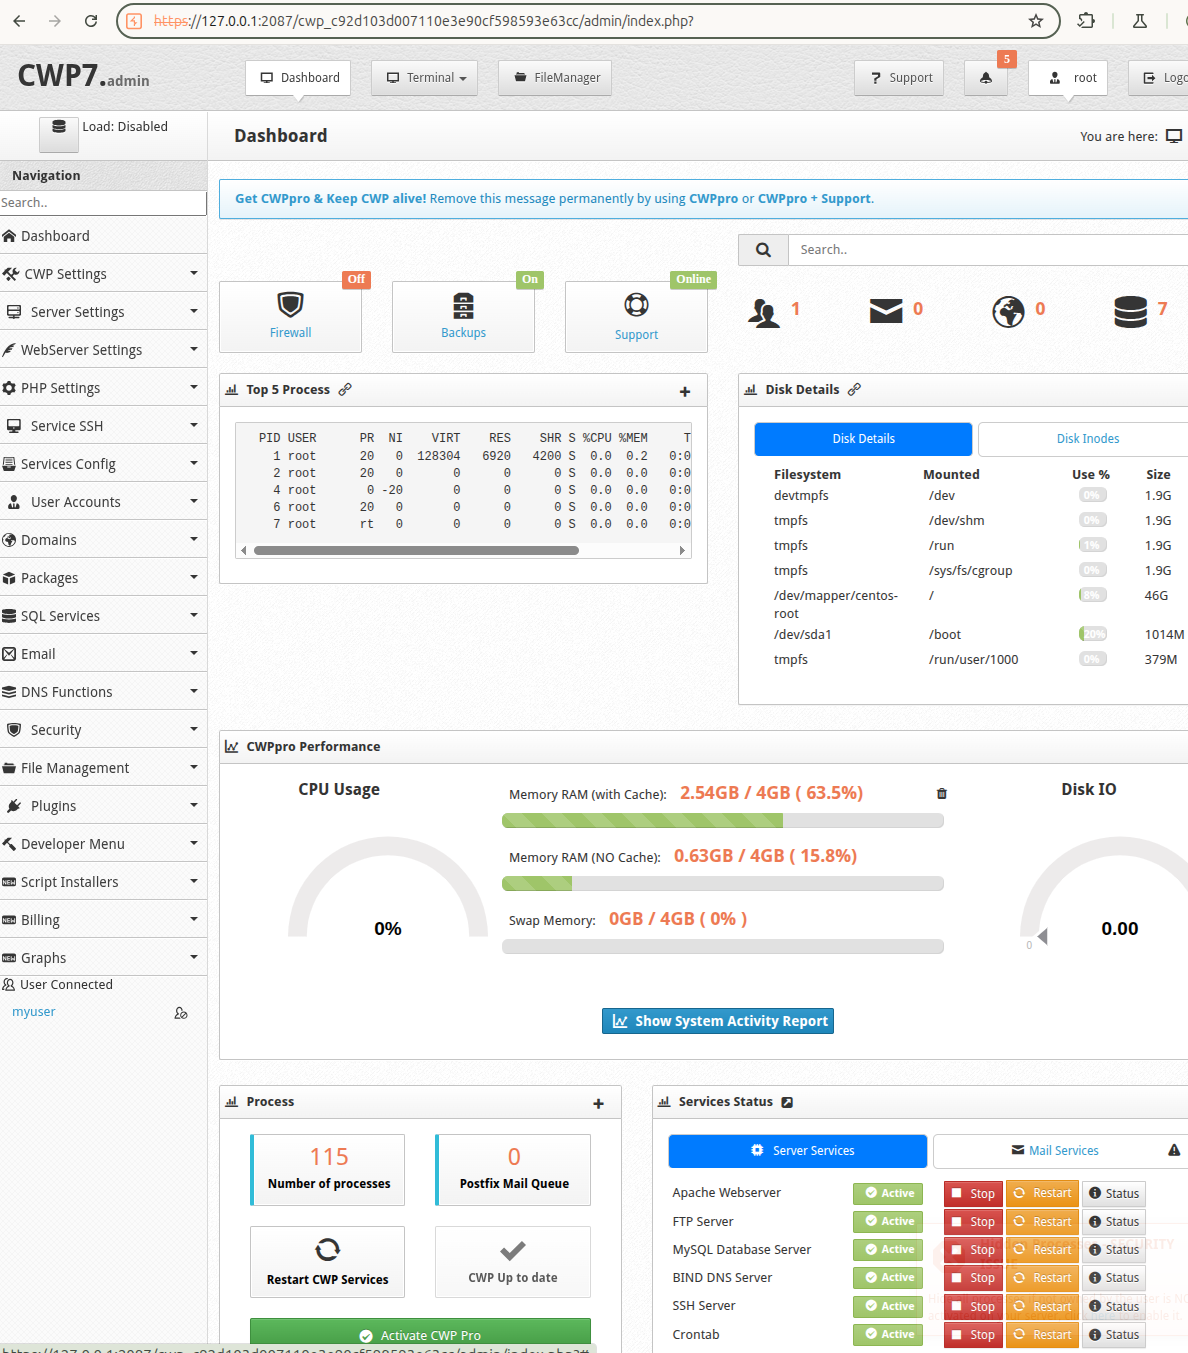Click the memory cache trash icon

[x=941, y=794]
